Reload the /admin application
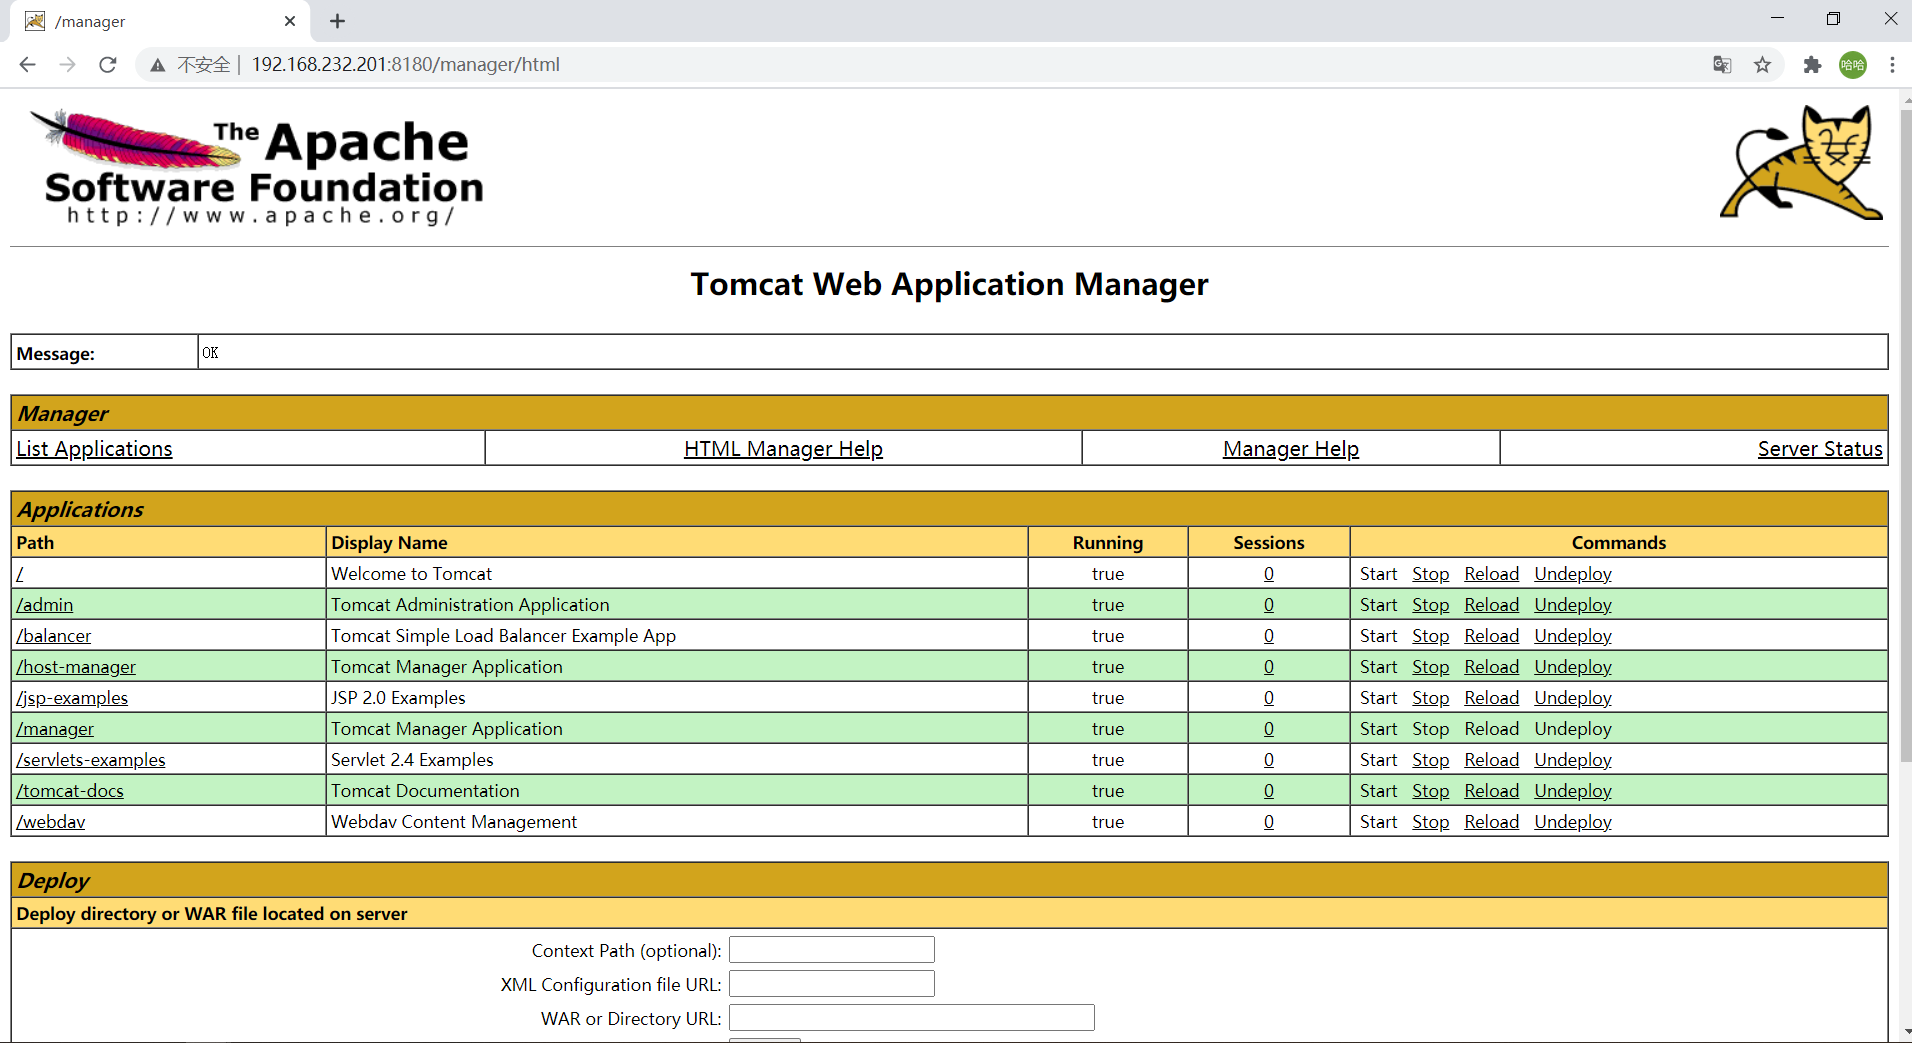Viewport: 1912px width, 1043px height. point(1491,605)
